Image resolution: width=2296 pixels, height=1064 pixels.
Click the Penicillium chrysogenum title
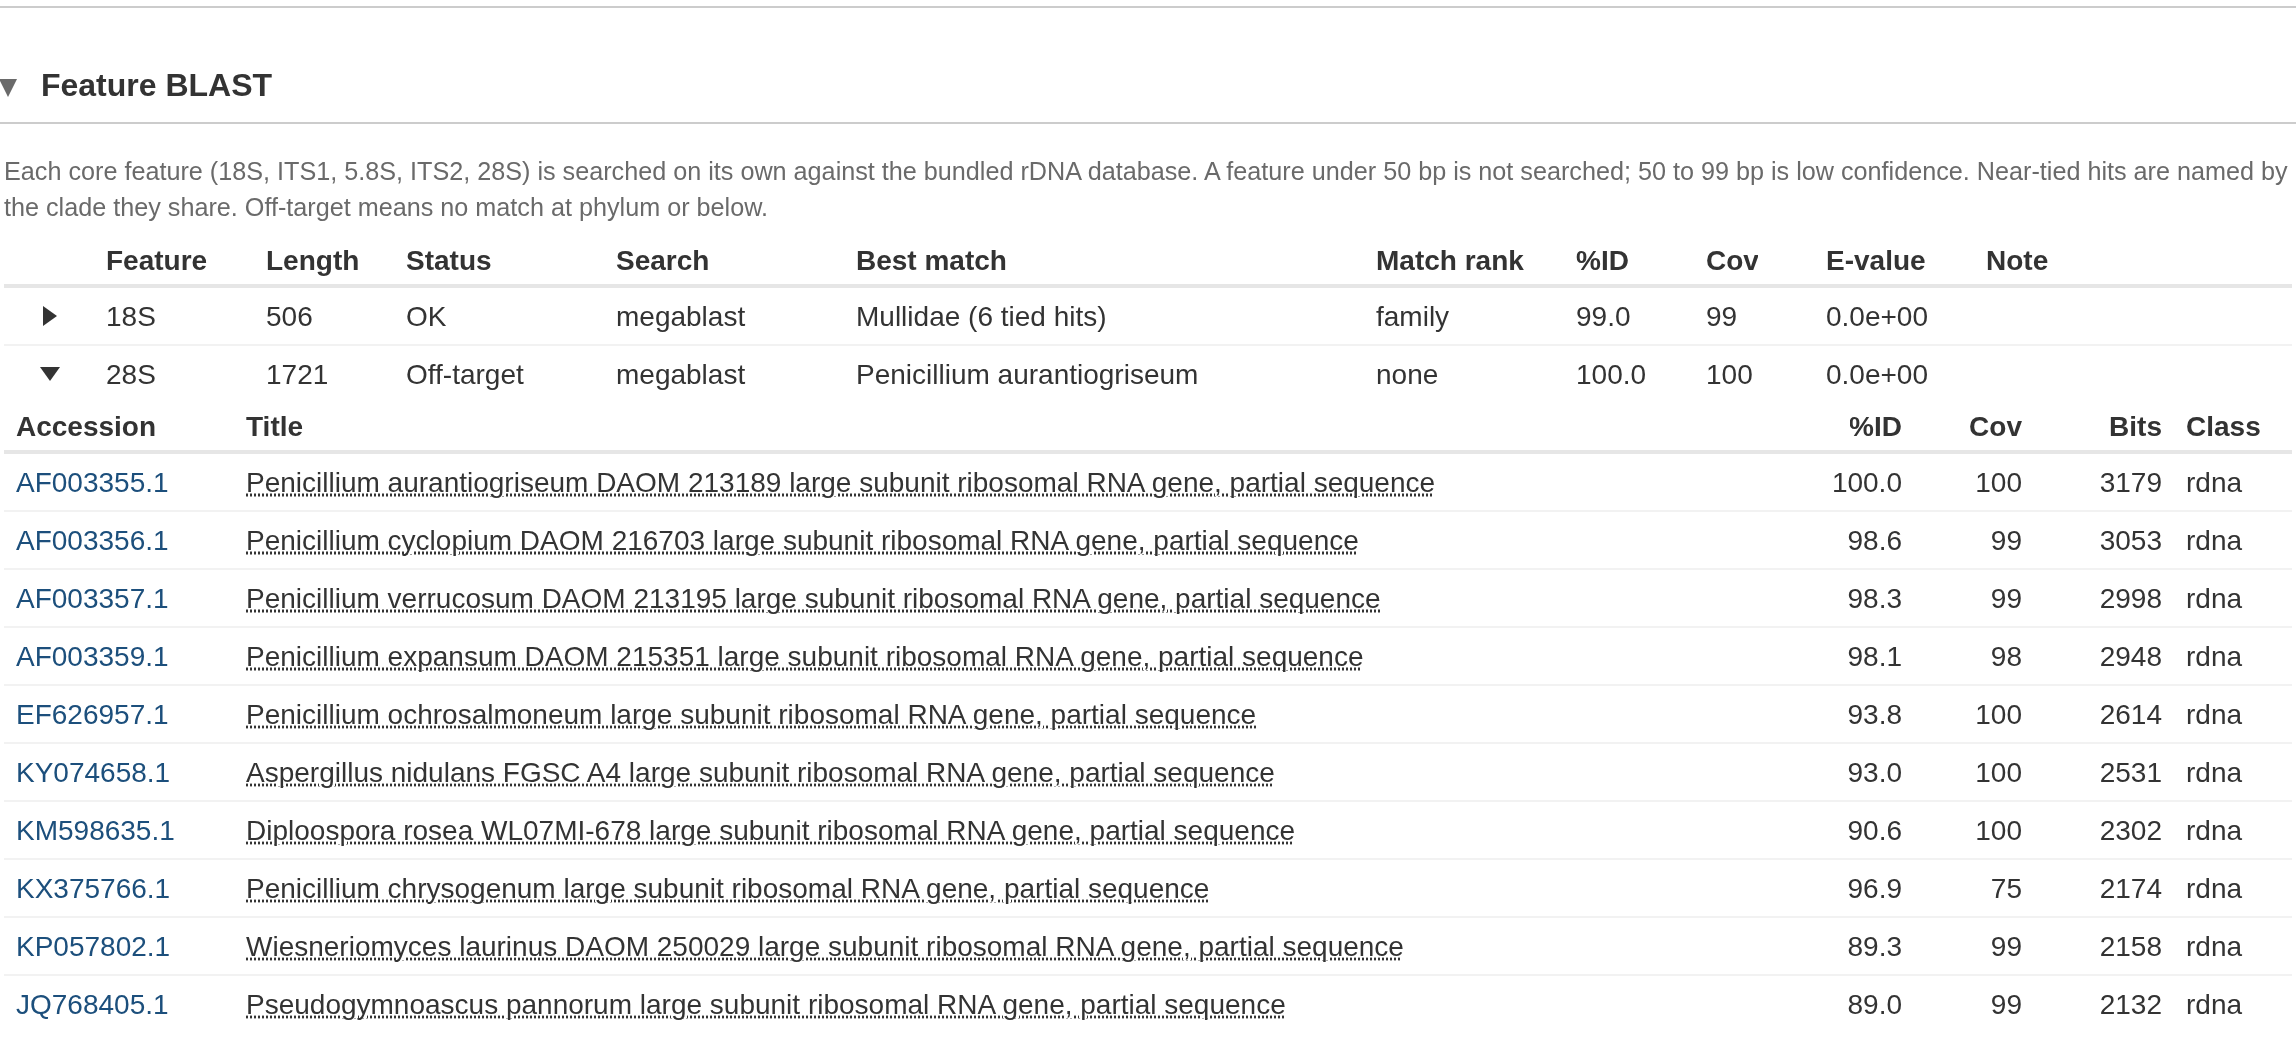pos(727,889)
